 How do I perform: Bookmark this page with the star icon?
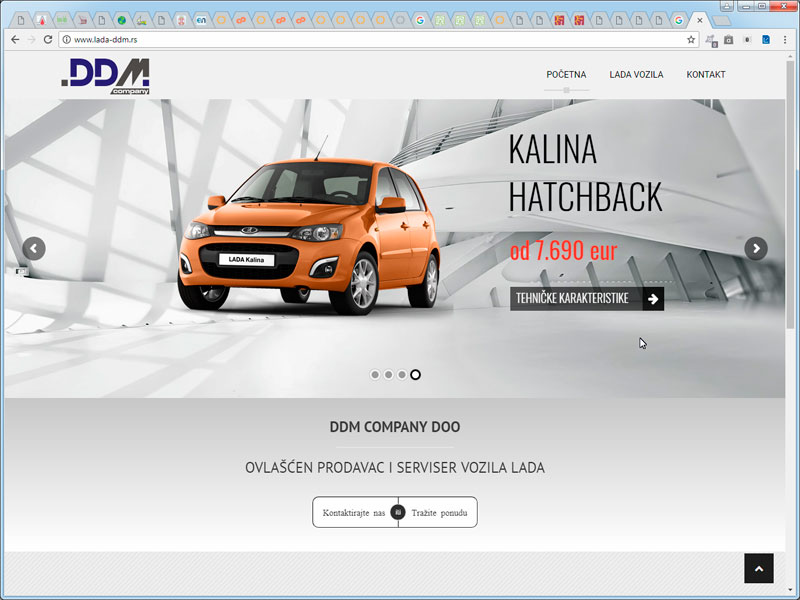(x=690, y=39)
